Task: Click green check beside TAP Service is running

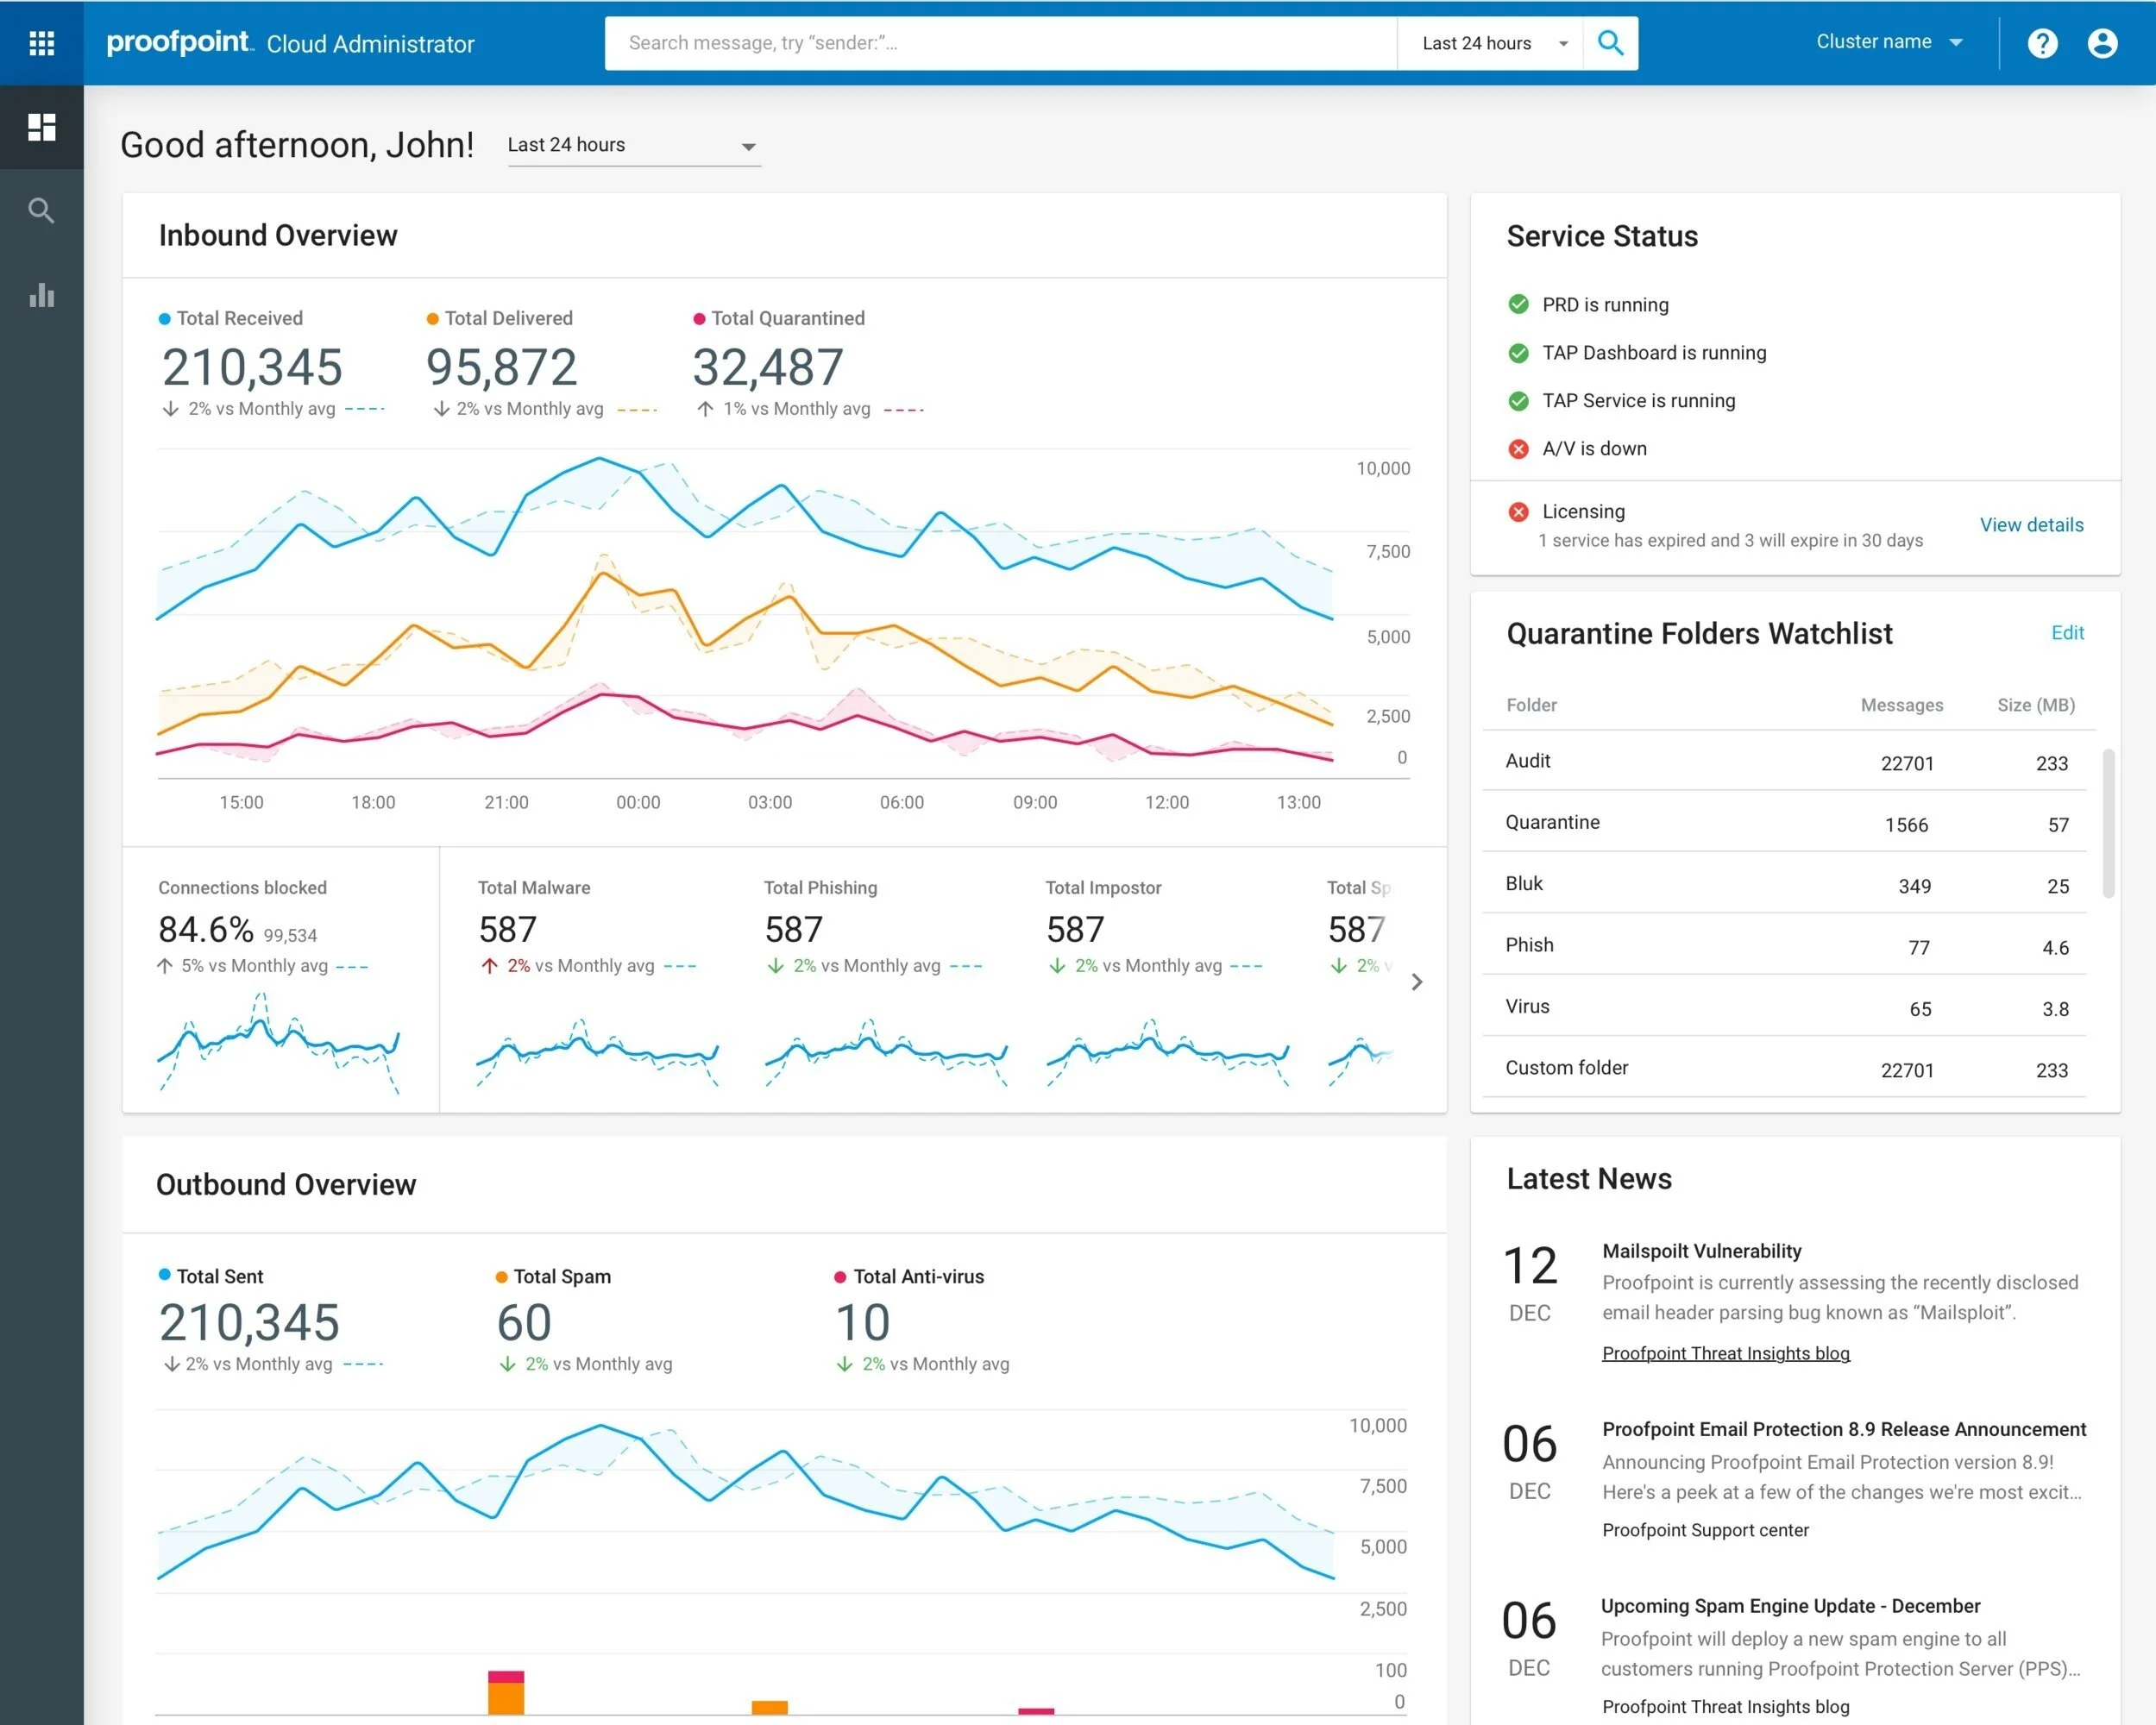Action: point(1518,400)
